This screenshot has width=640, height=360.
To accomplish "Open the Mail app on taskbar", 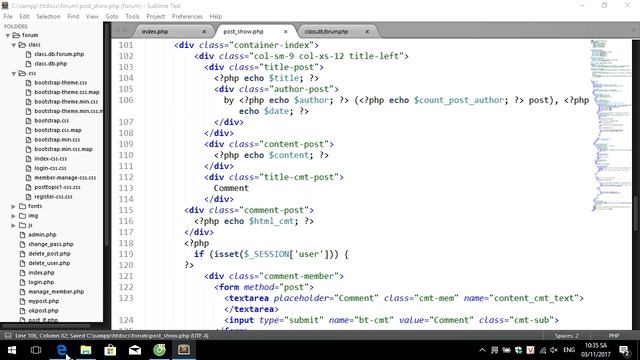I will pos(135,350).
